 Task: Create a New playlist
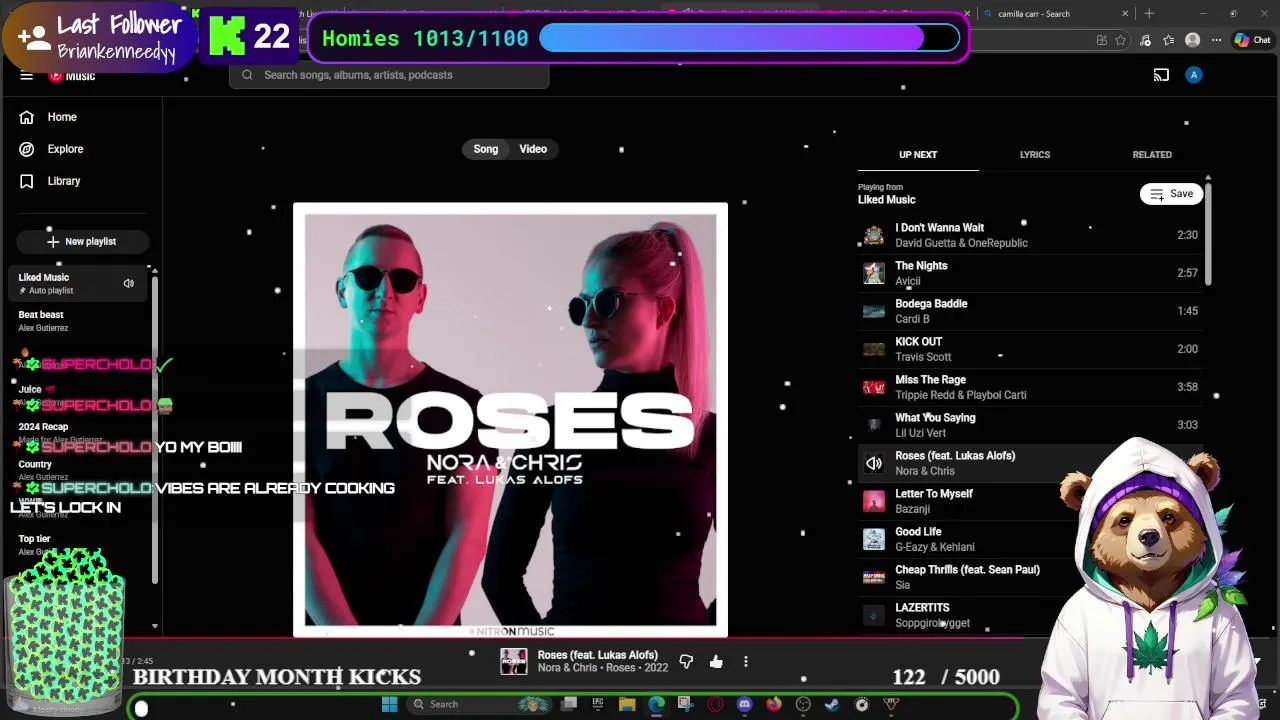[x=82, y=241]
